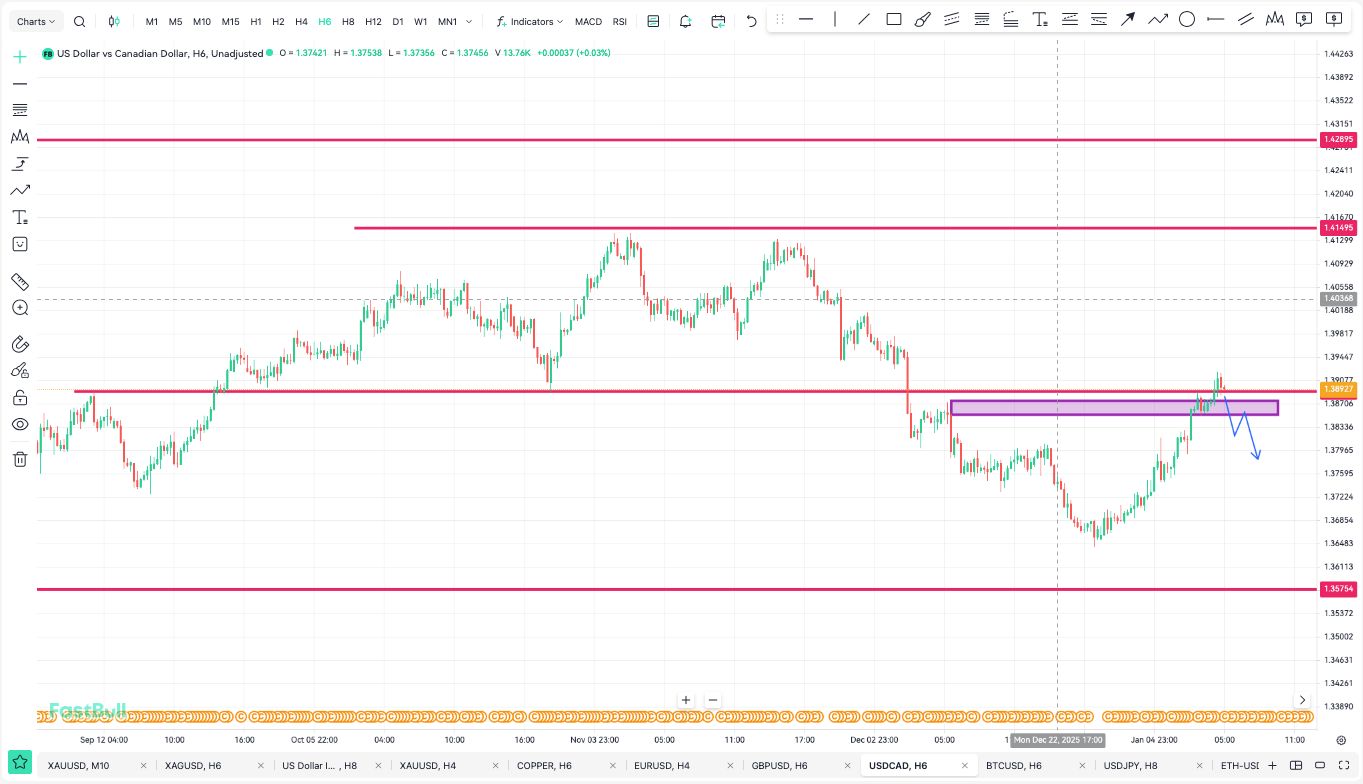Click the undo arrow icon
The width and height of the screenshot is (1363, 784).
click(x=752, y=21)
